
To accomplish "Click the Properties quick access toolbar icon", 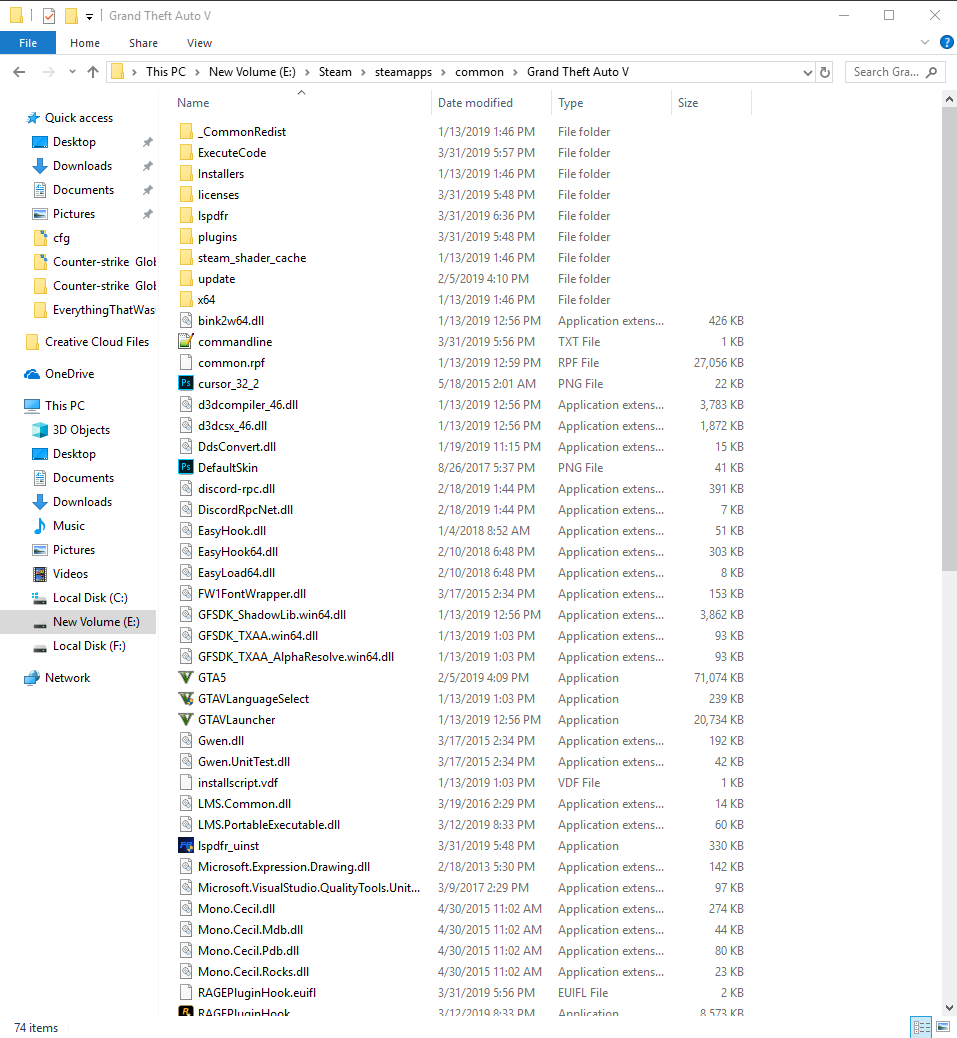I will 49,16.
